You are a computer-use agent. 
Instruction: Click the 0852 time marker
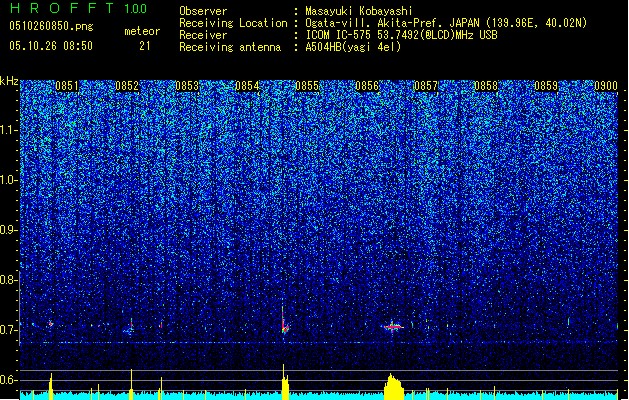click(127, 86)
